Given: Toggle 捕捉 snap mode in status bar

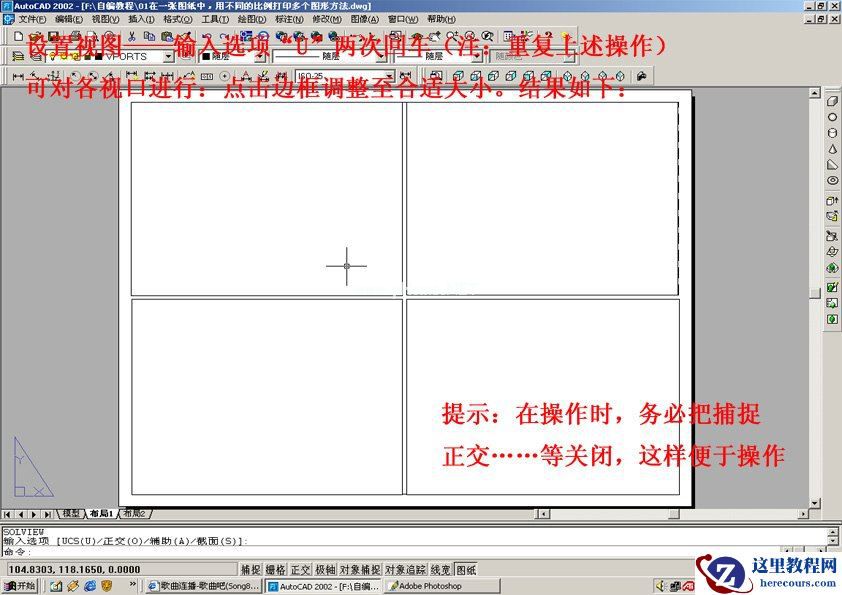Looking at the screenshot, I should [x=250, y=569].
